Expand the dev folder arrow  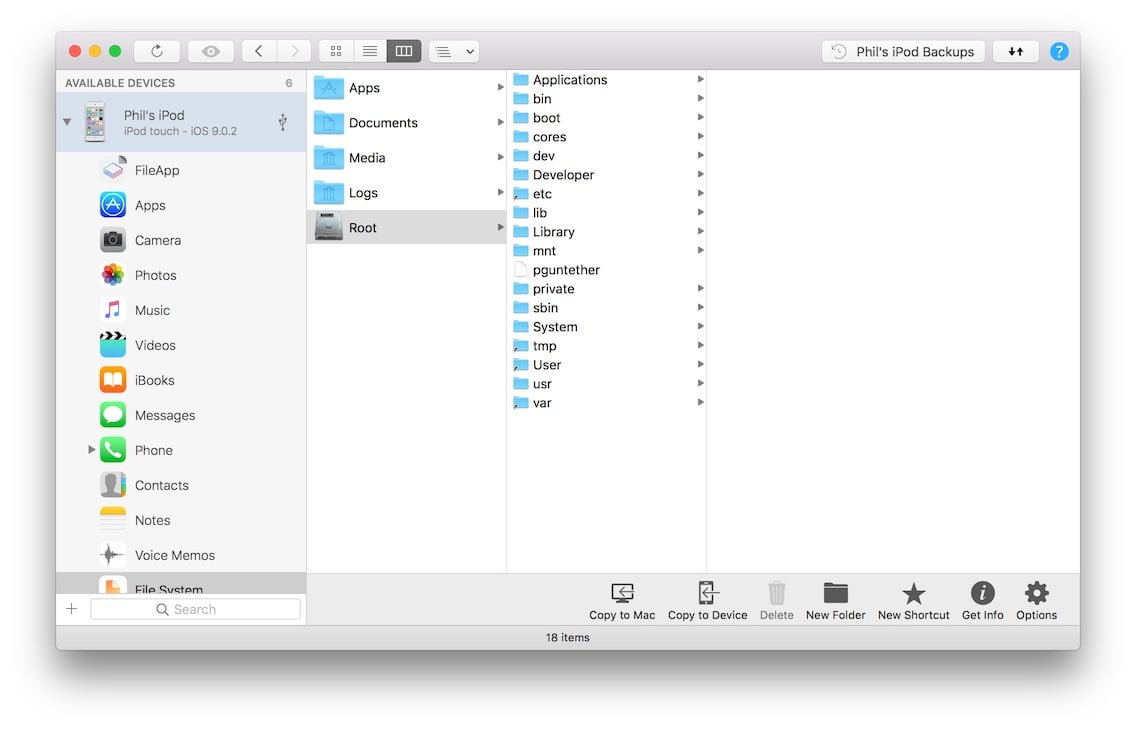[x=700, y=155]
